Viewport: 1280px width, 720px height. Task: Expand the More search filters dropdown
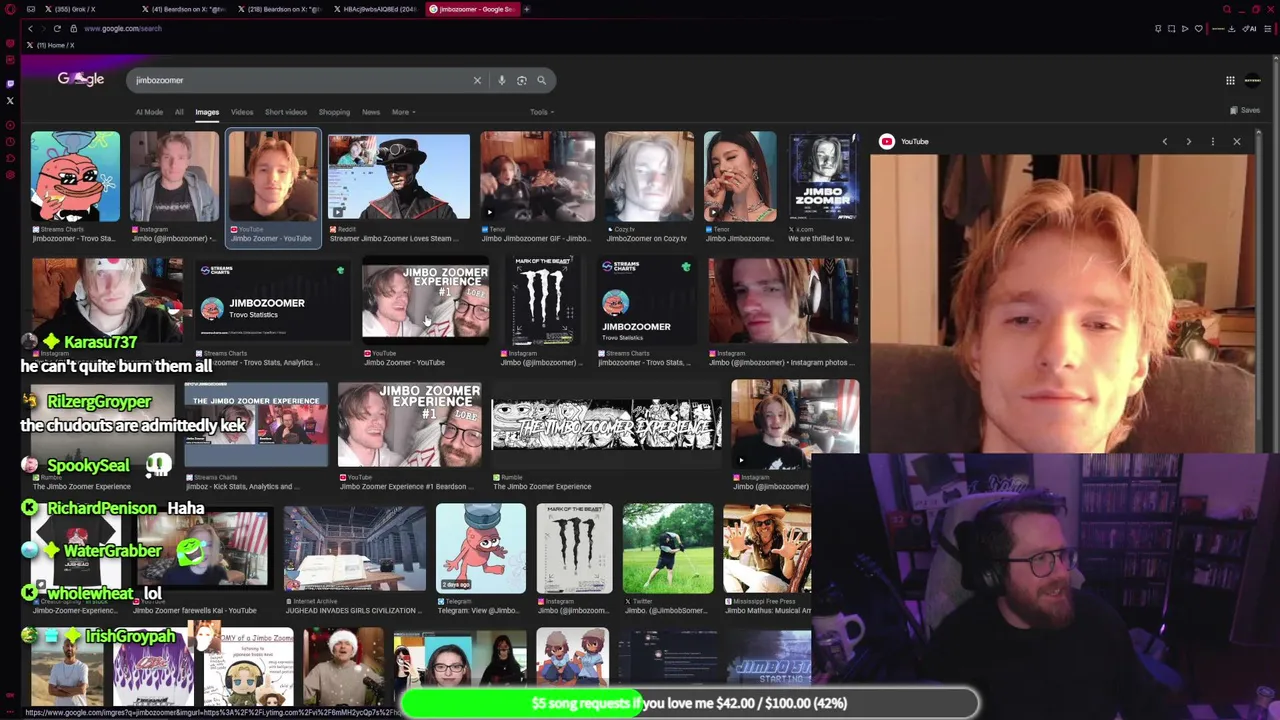[x=404, y=112]
